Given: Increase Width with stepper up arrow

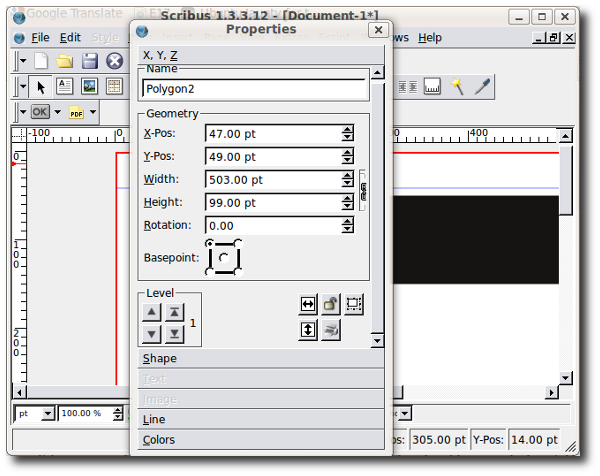Looking at the screenshot, I should (347, 176).
